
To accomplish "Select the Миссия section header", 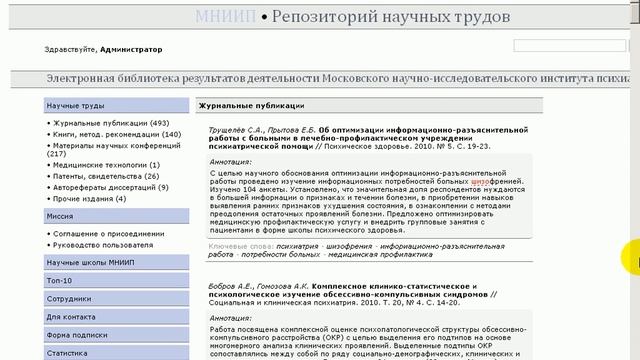I will pyautogui.click(x=116, y=216).
